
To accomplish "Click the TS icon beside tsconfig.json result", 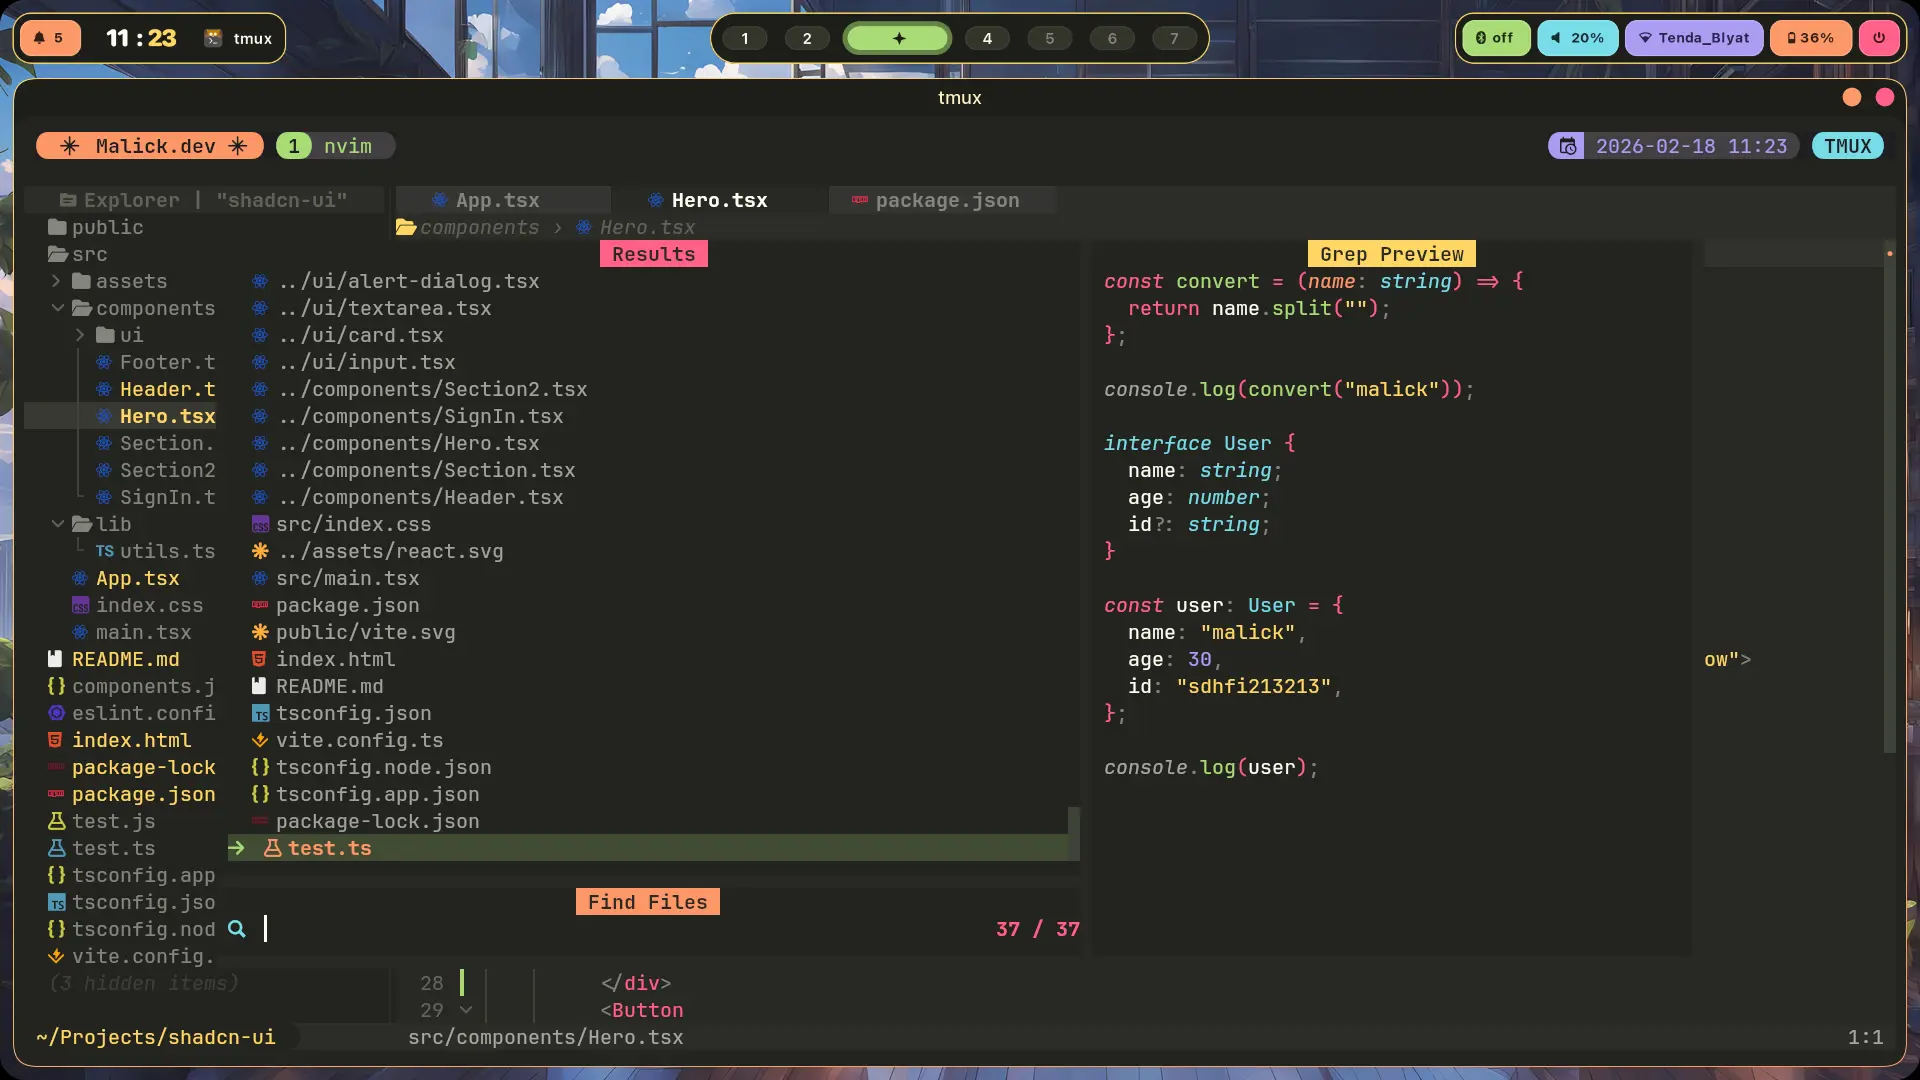I will [260, 714].
